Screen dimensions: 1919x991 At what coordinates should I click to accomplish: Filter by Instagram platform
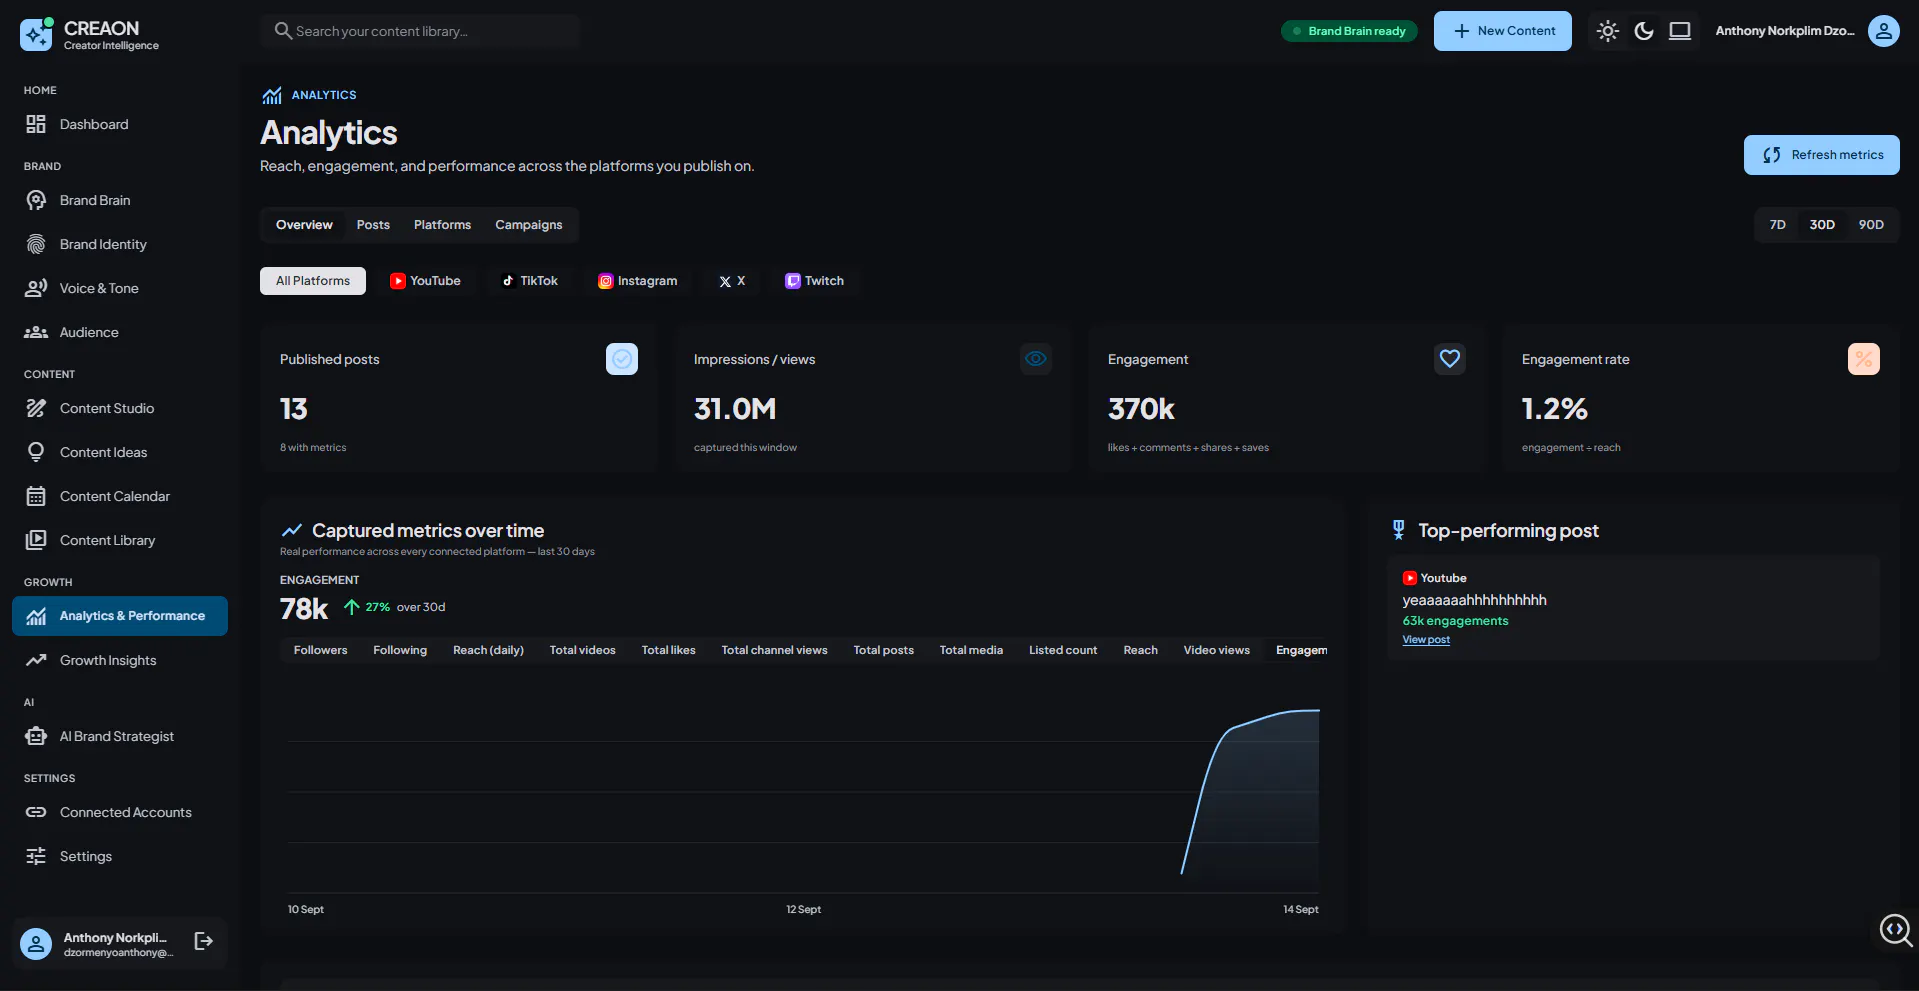(637, 281)
